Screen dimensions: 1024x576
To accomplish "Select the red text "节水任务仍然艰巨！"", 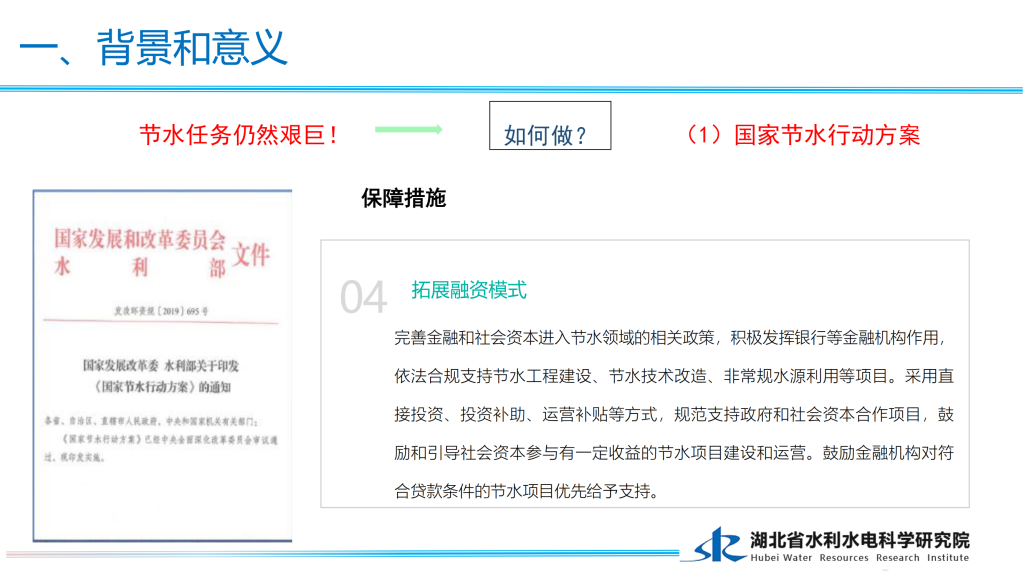I will [x=240, y=135].
